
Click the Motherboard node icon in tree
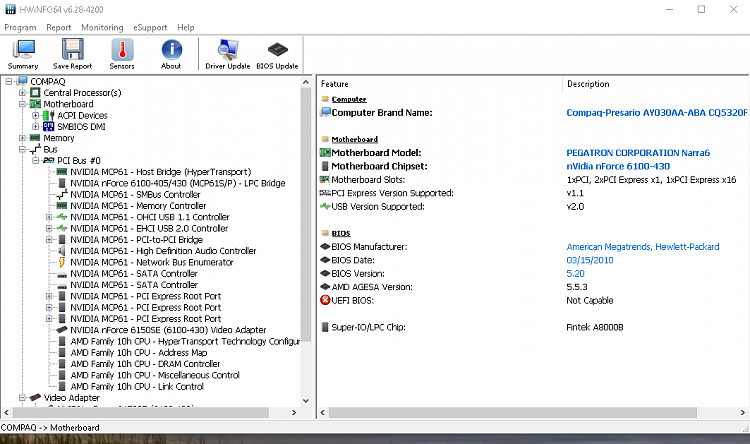pos(35,104)
